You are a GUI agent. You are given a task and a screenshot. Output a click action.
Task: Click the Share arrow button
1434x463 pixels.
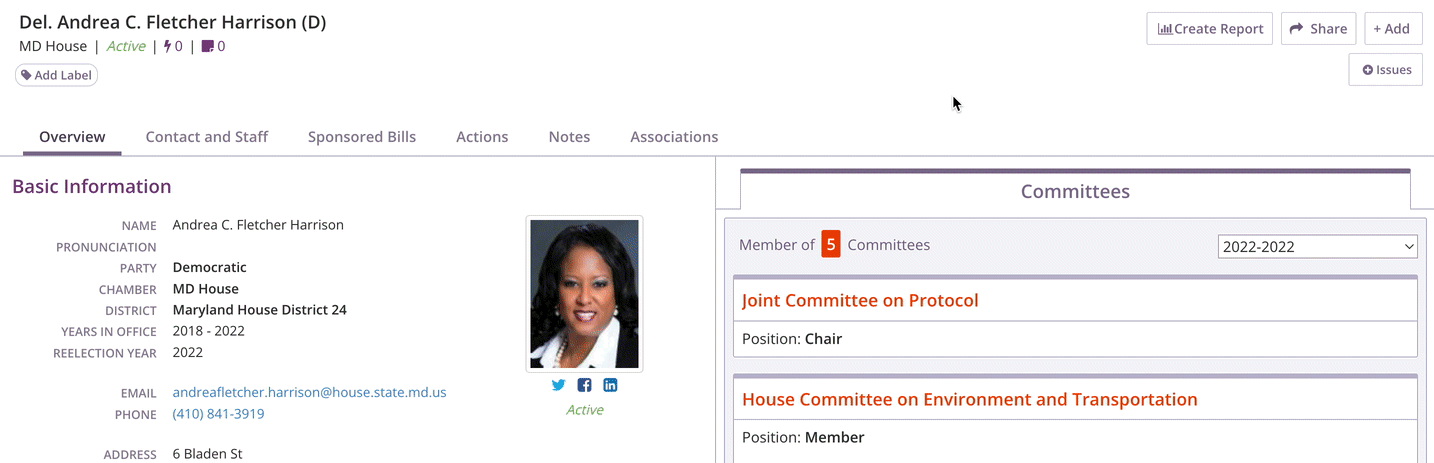click(x=1318, y=28)
